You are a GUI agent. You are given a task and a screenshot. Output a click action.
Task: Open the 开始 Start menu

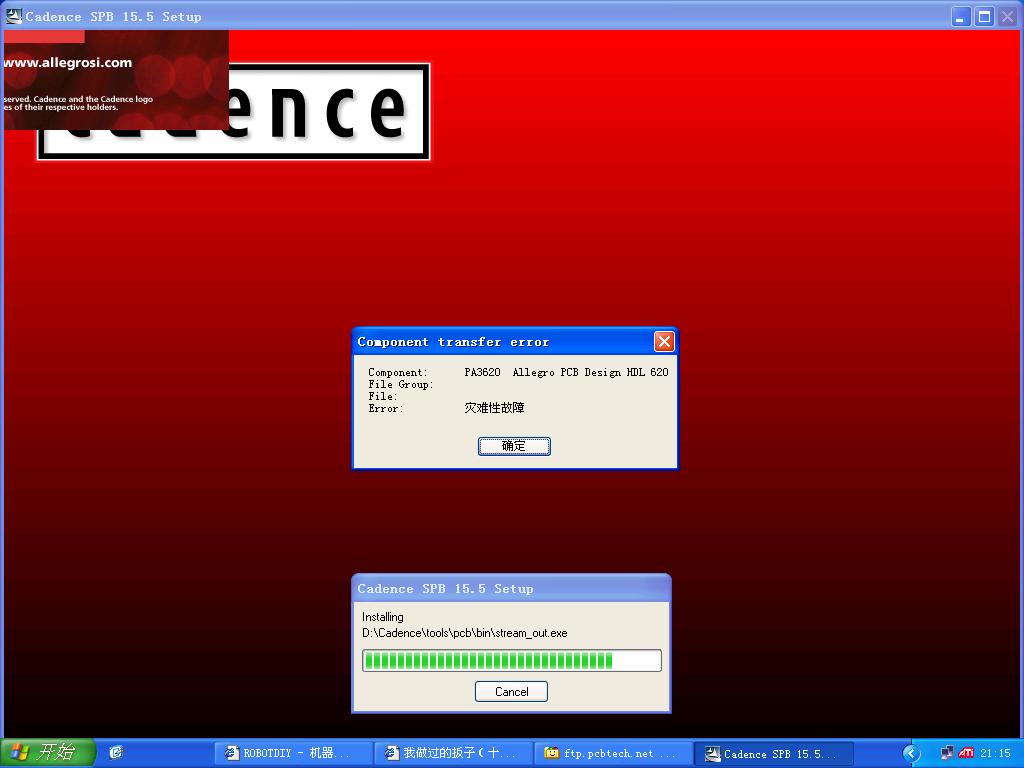pyautogui.click(x=47, y=753)
